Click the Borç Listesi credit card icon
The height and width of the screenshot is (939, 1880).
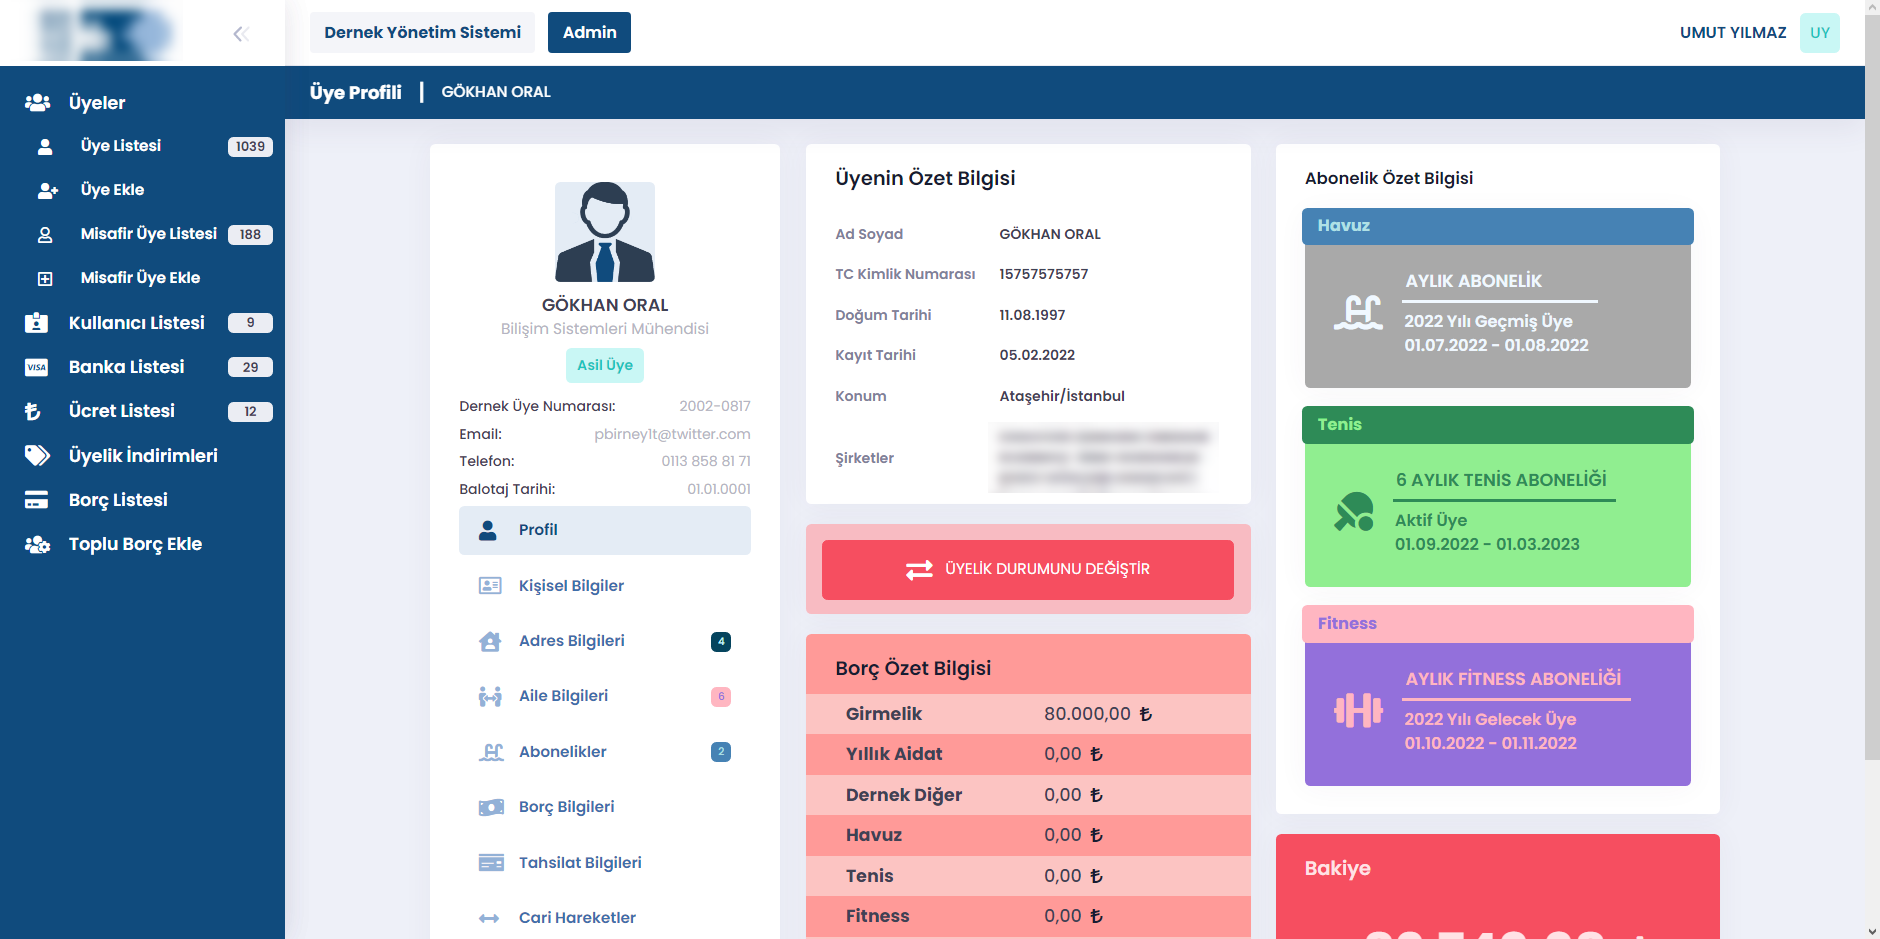[37, 500]
